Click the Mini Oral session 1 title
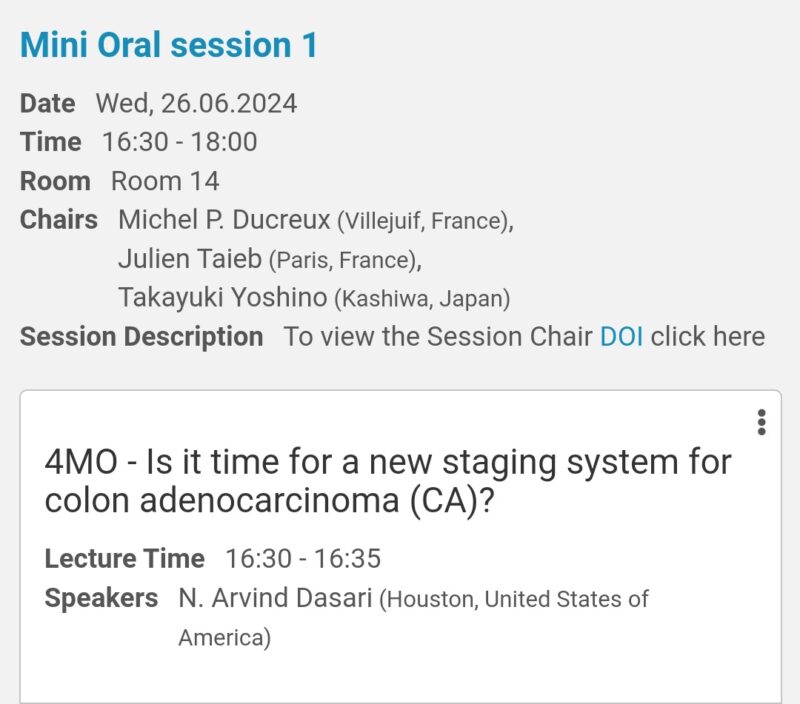 (169, 45)
